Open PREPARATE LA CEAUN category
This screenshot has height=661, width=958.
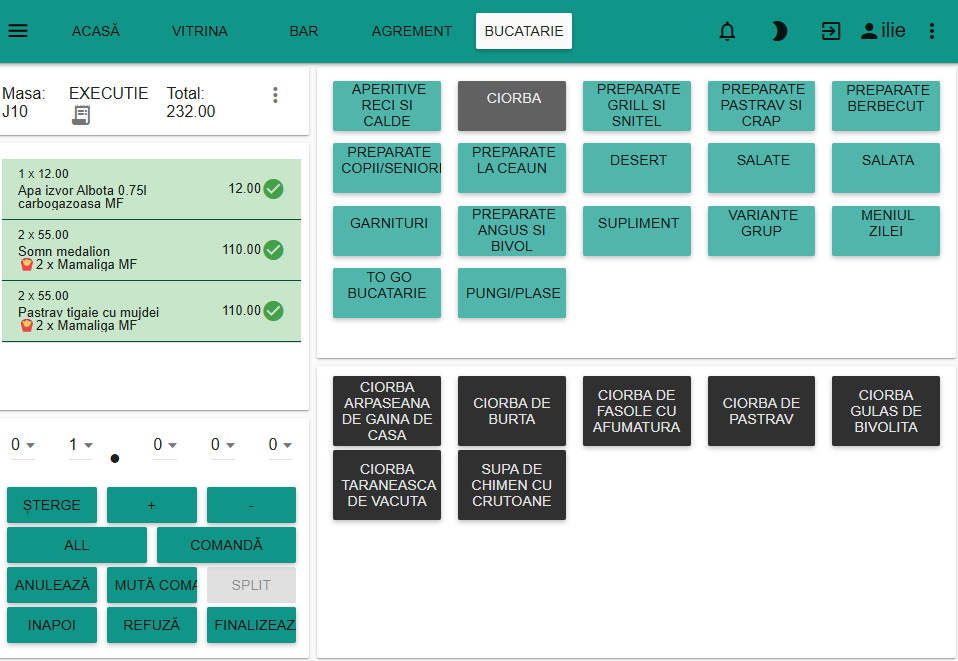click(x=512, y=168)
